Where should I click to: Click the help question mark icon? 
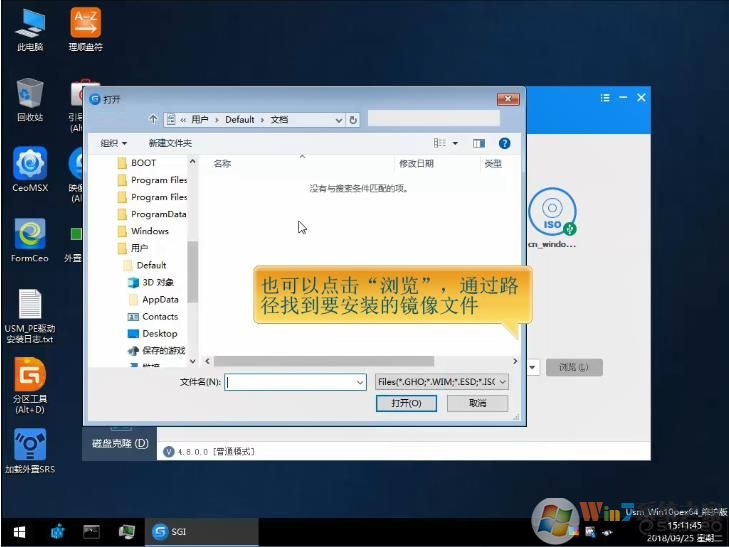pyautogui.click(x=504, y=143)
